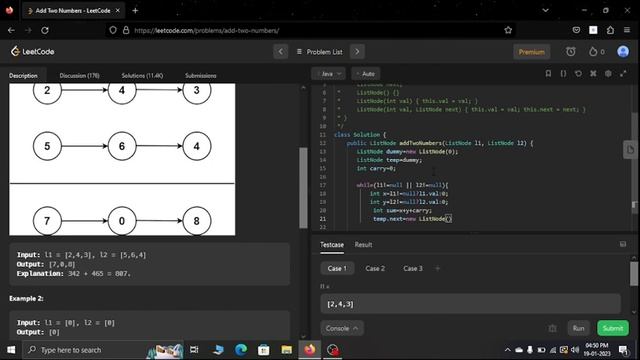Open a new browser tab
This screenshot has width=640, height=360.
tap(135, 11)
